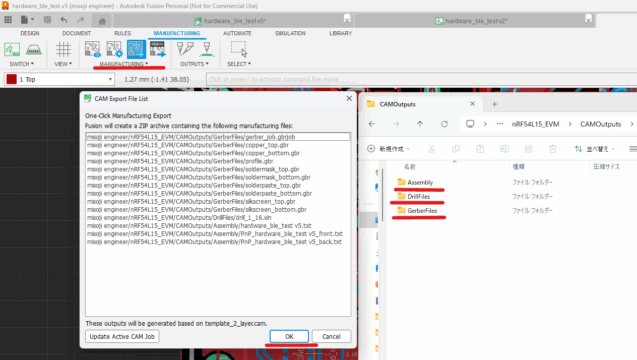Go up one folder in File Explorer
637x360 pixels.
click(420, 124)
